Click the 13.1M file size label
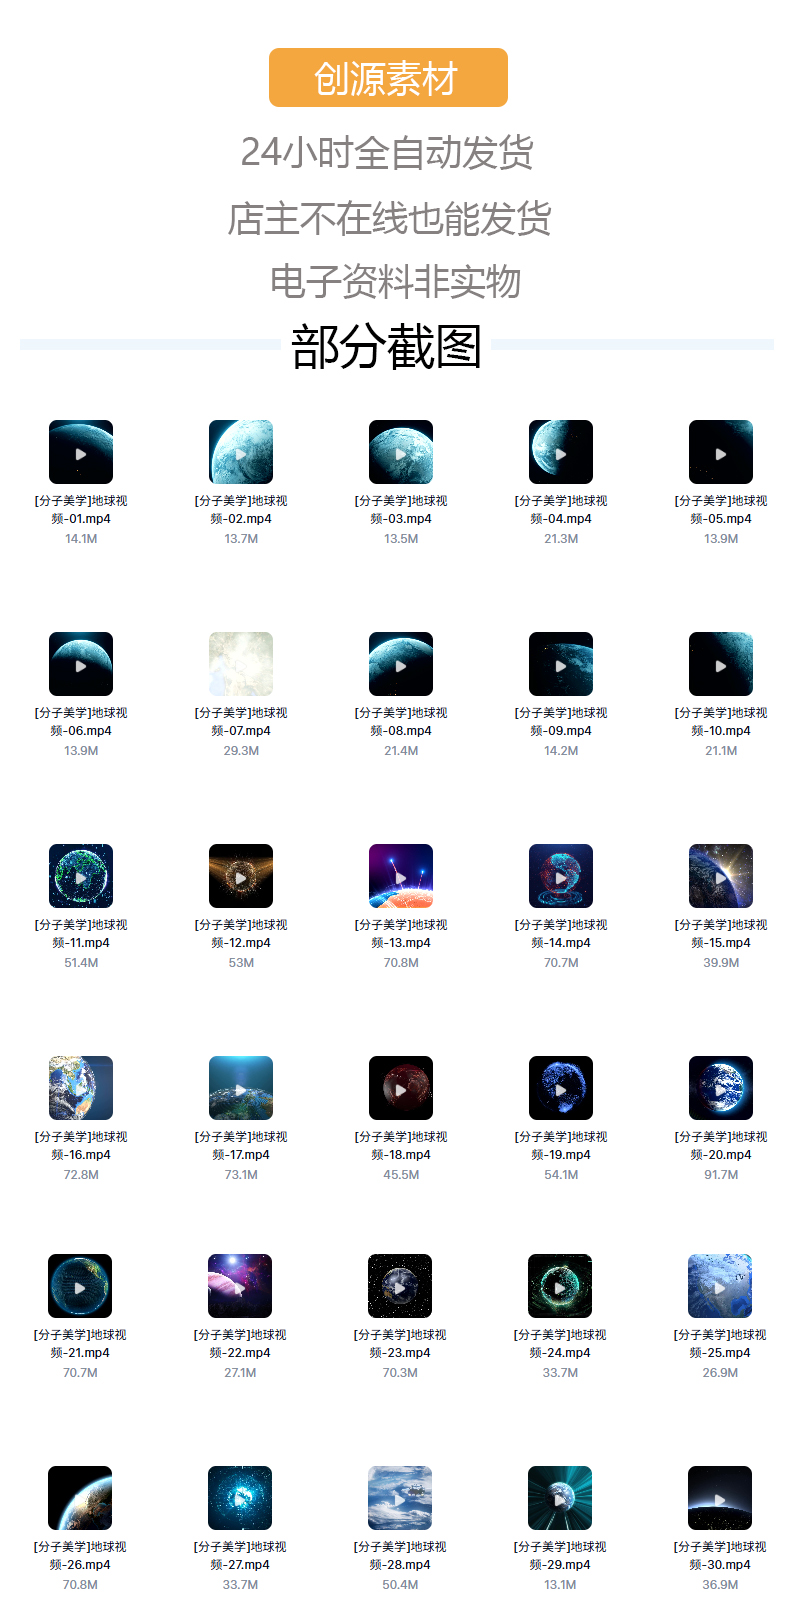The width and height of the screenshot is (800, 1600). click(560, 1585)
